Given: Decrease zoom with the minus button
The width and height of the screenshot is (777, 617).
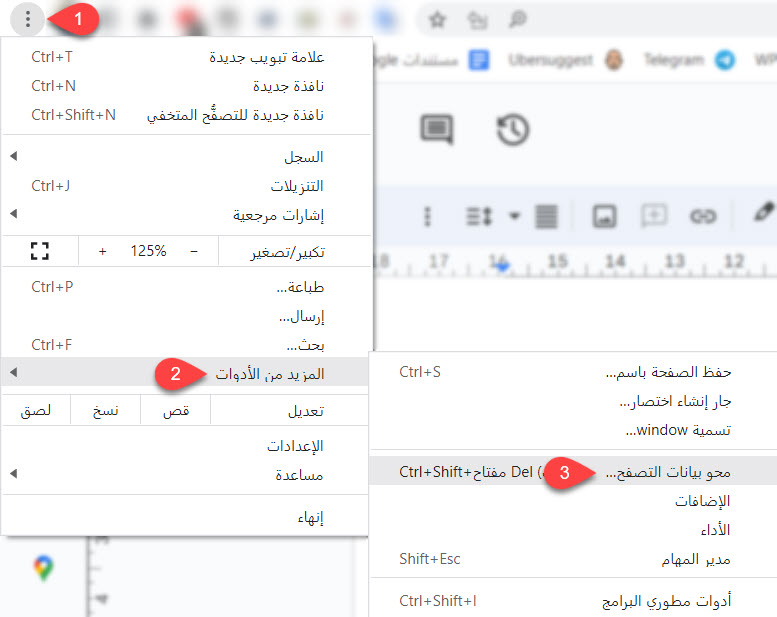Looking at the screenshot, I should 194,251.
